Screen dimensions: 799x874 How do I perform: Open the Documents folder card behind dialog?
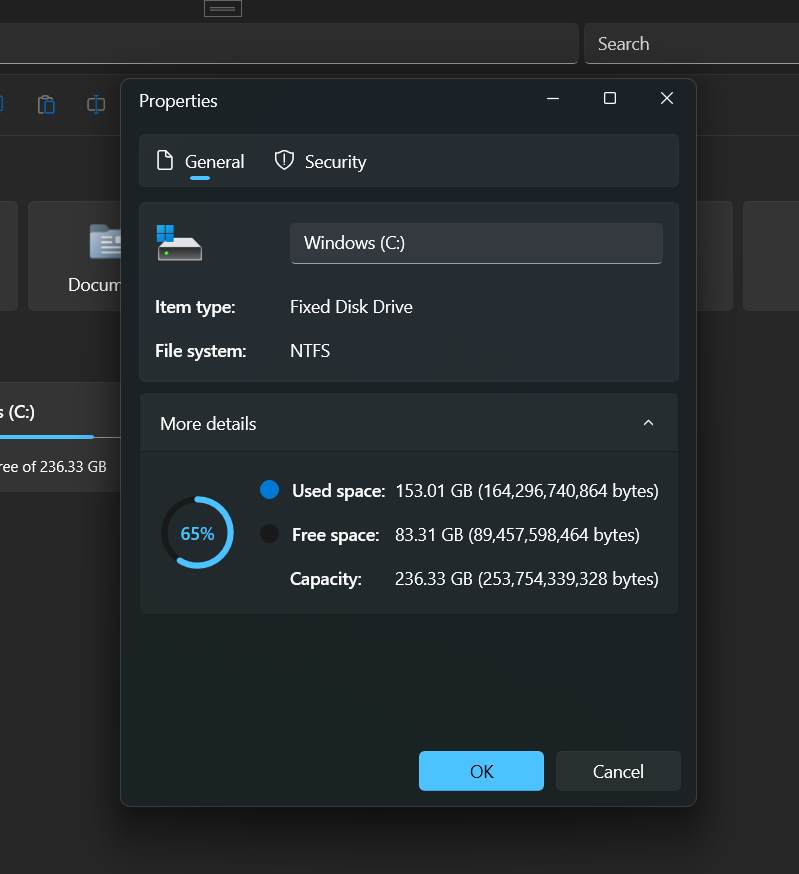click(74, 256)
